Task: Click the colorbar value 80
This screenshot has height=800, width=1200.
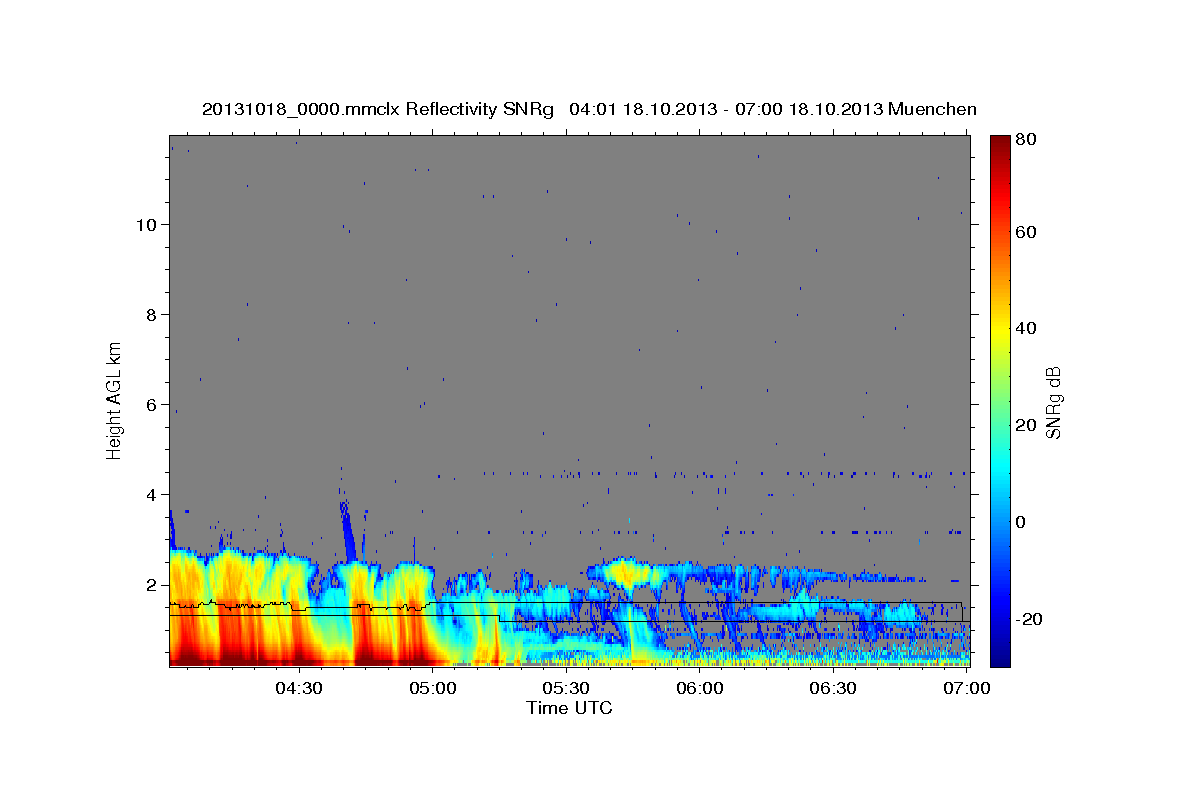Action: [1028, 140]
